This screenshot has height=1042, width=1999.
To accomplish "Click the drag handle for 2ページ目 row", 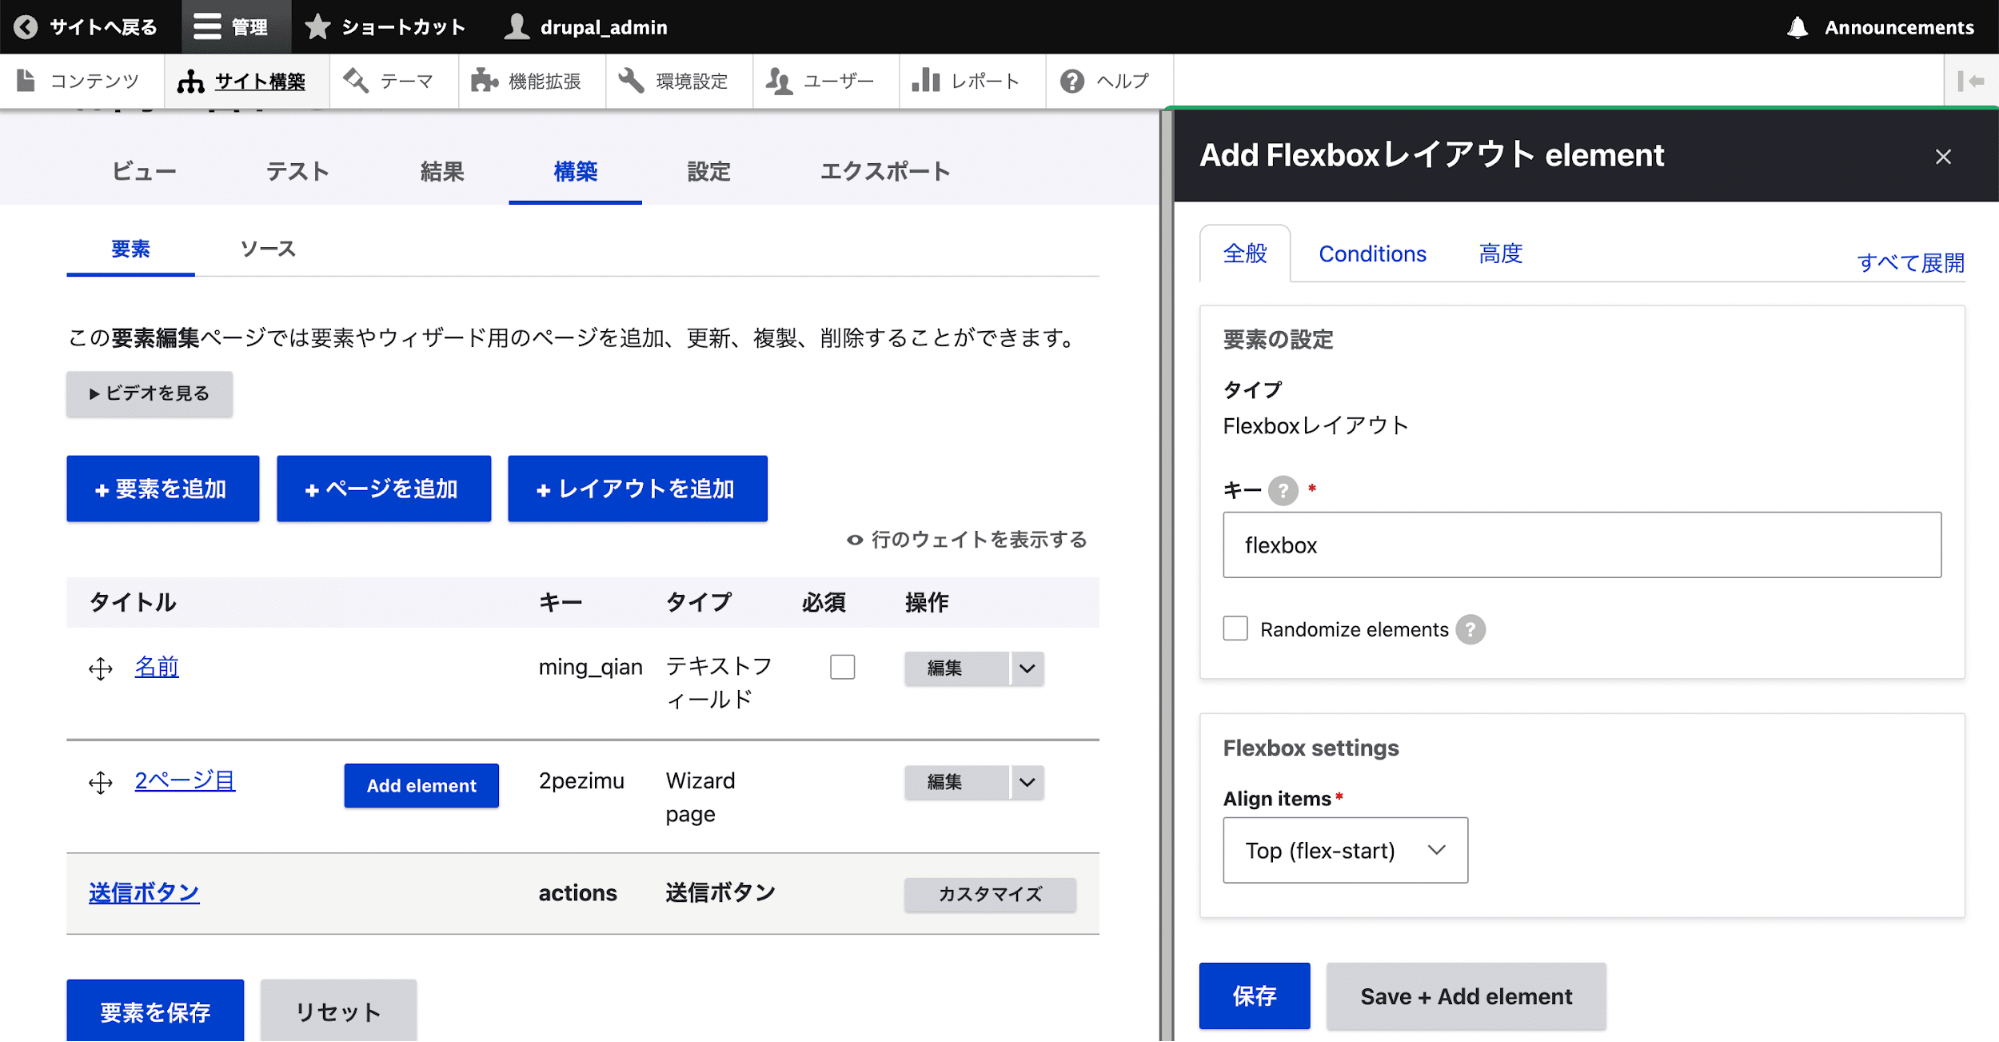I will [101, 783].
